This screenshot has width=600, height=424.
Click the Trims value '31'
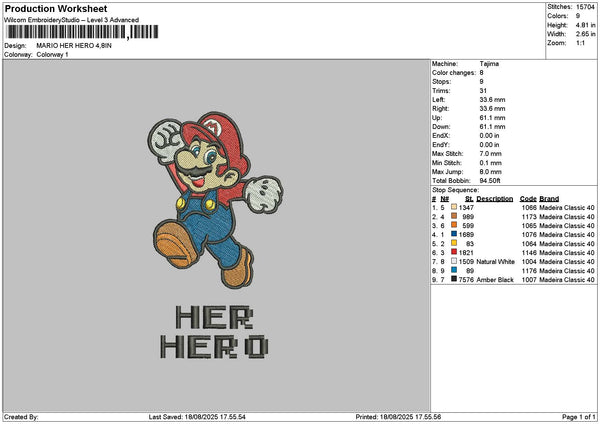point(483,91)
